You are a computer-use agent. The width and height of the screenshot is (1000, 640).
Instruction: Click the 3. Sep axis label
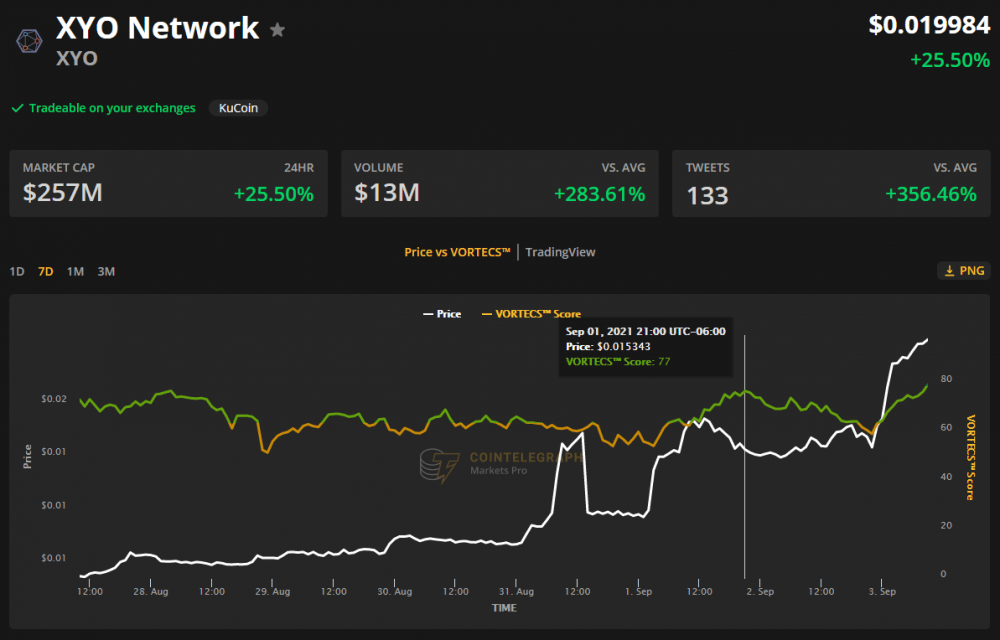882,592
